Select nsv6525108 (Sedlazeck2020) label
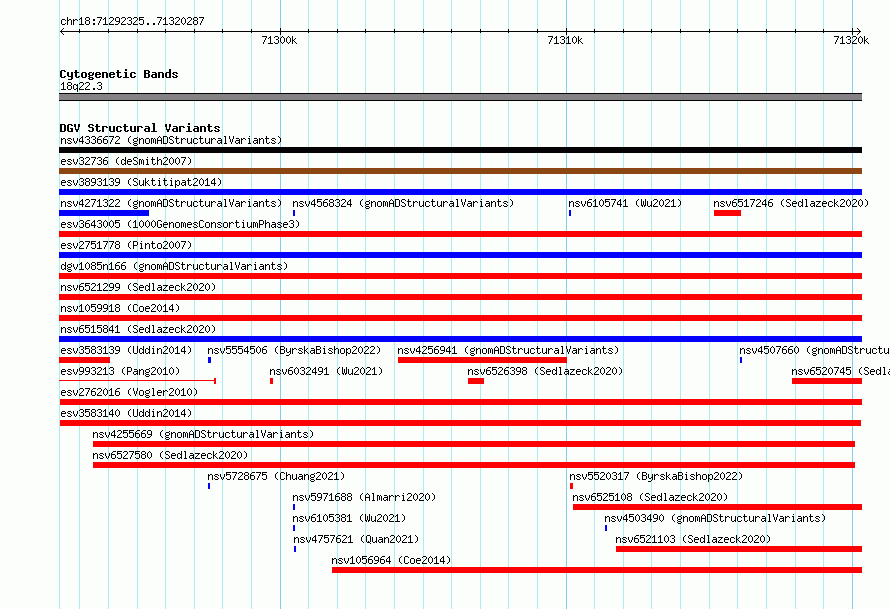 (650, 497)
